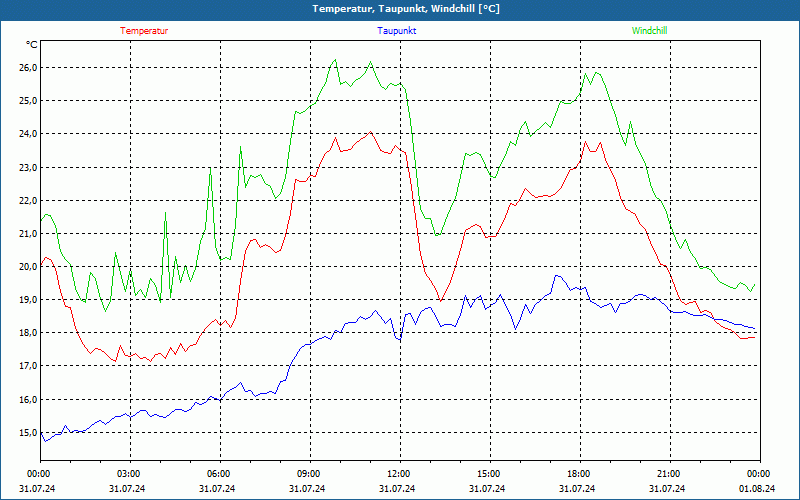Click the '31.07.24' date under 15:00

[487, 488]
